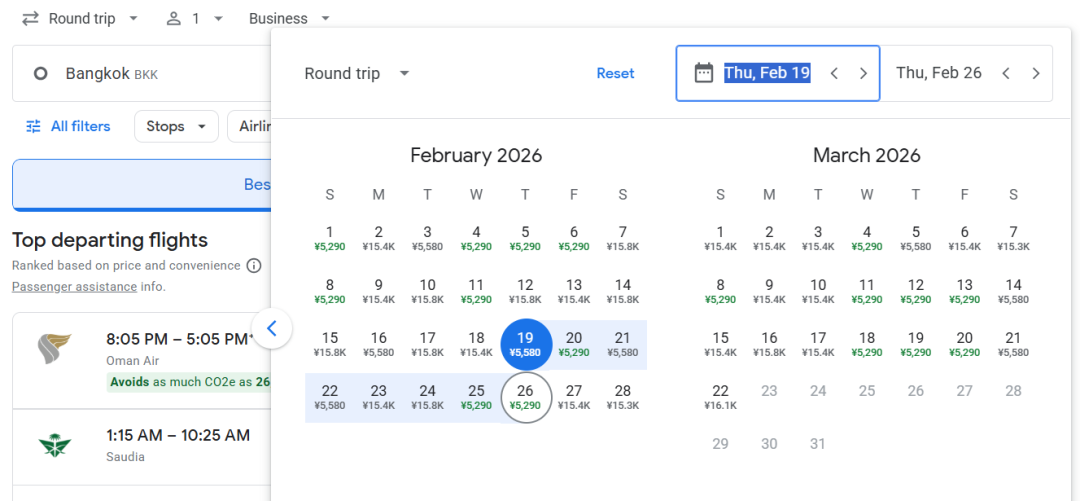Image resolution: width=1080 pixels, height=501 pixels.
Task: Open Round trip dropdown in calendar panel
Action: click(357, 73)
